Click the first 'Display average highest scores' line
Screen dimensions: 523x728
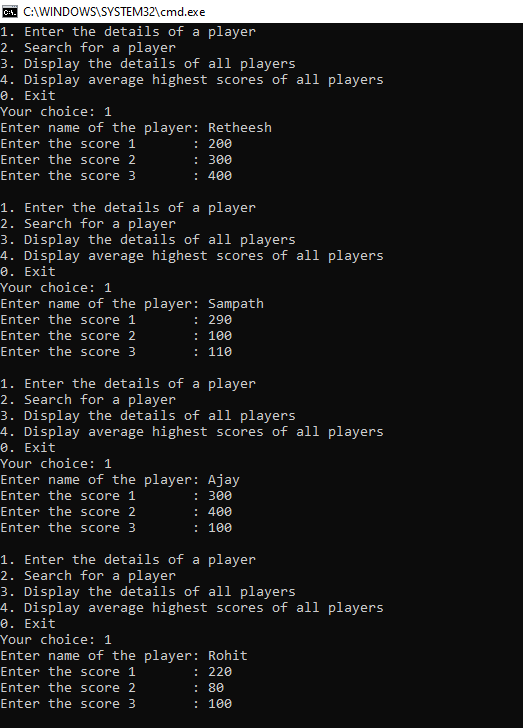pos(192,80)
